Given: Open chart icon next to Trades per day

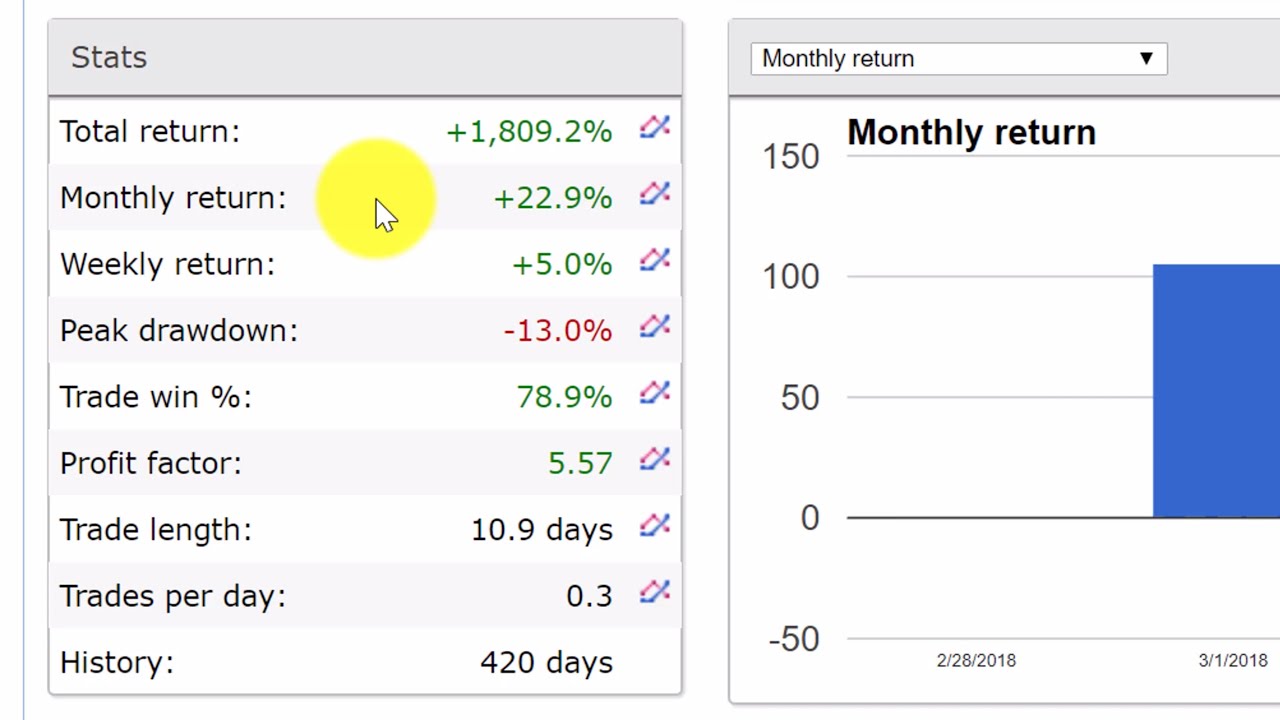Looking at the screenshot, I should tap(655, 591).
